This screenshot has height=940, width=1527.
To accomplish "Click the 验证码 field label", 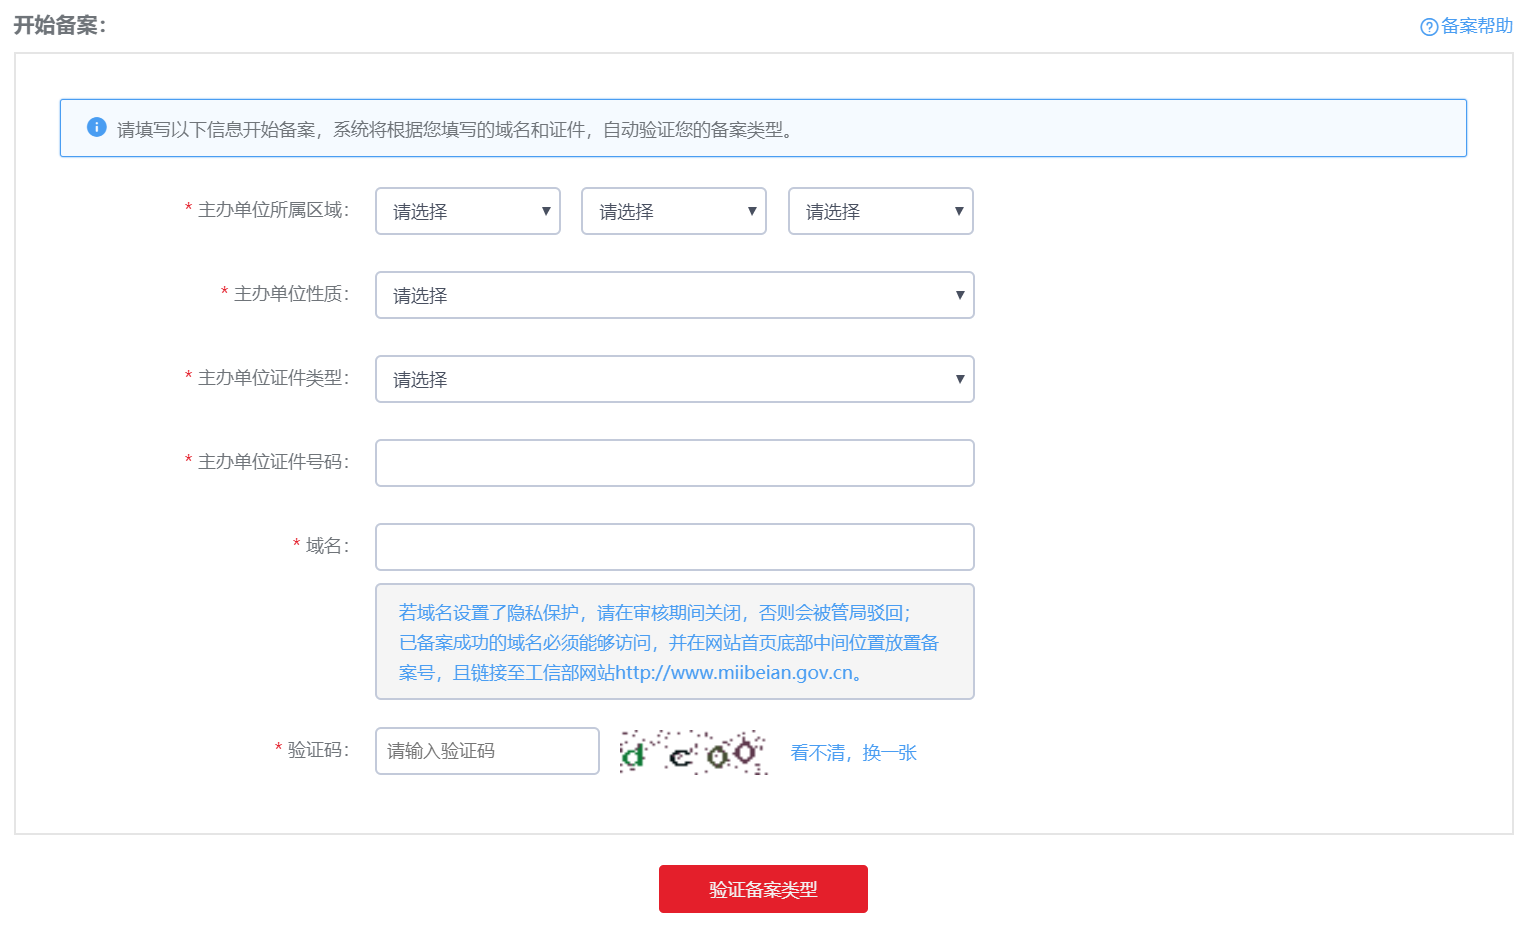I will tap(317, 750).
